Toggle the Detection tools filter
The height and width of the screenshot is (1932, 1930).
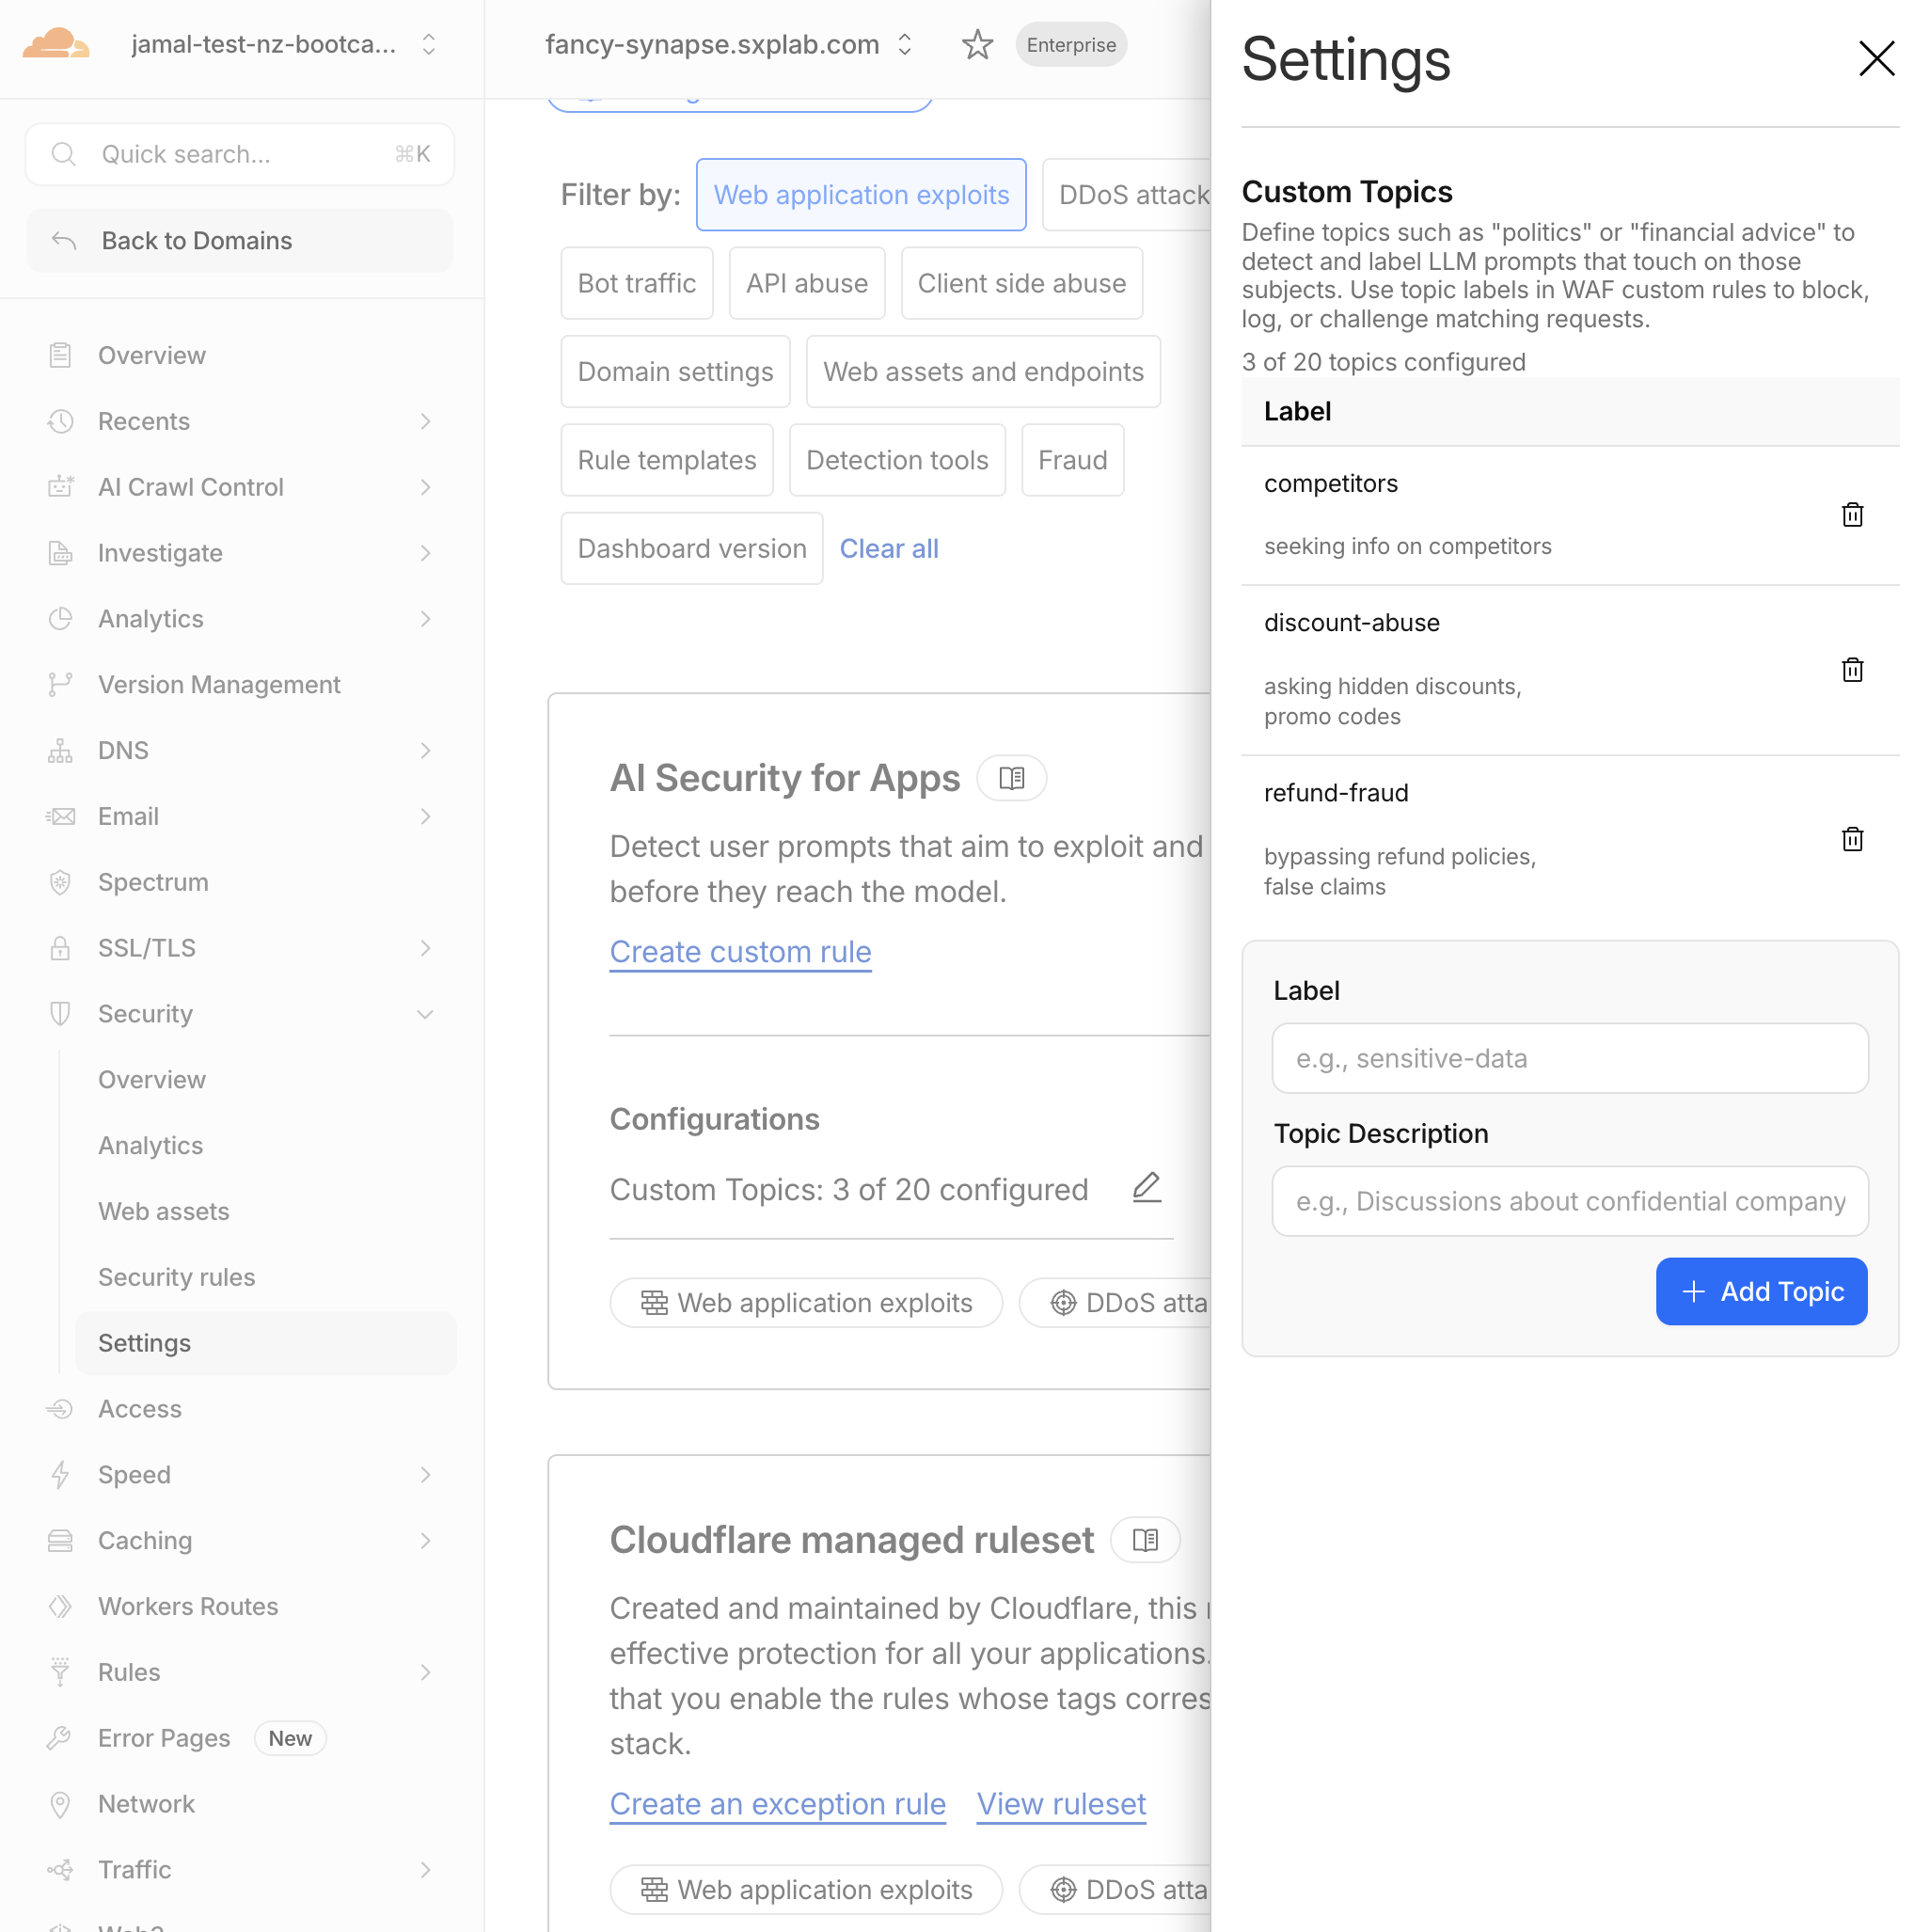(896, 459)
